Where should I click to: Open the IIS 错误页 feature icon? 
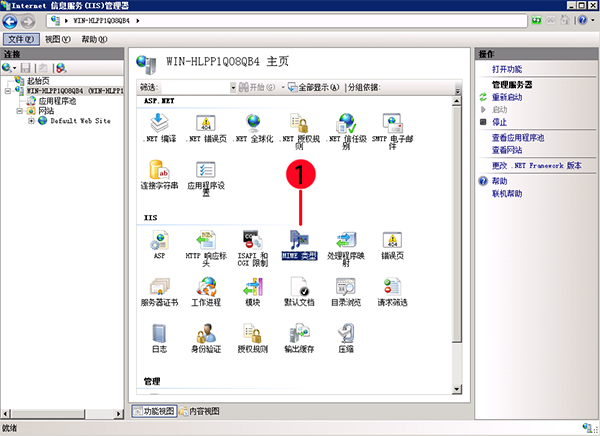[x=393, y=245]
